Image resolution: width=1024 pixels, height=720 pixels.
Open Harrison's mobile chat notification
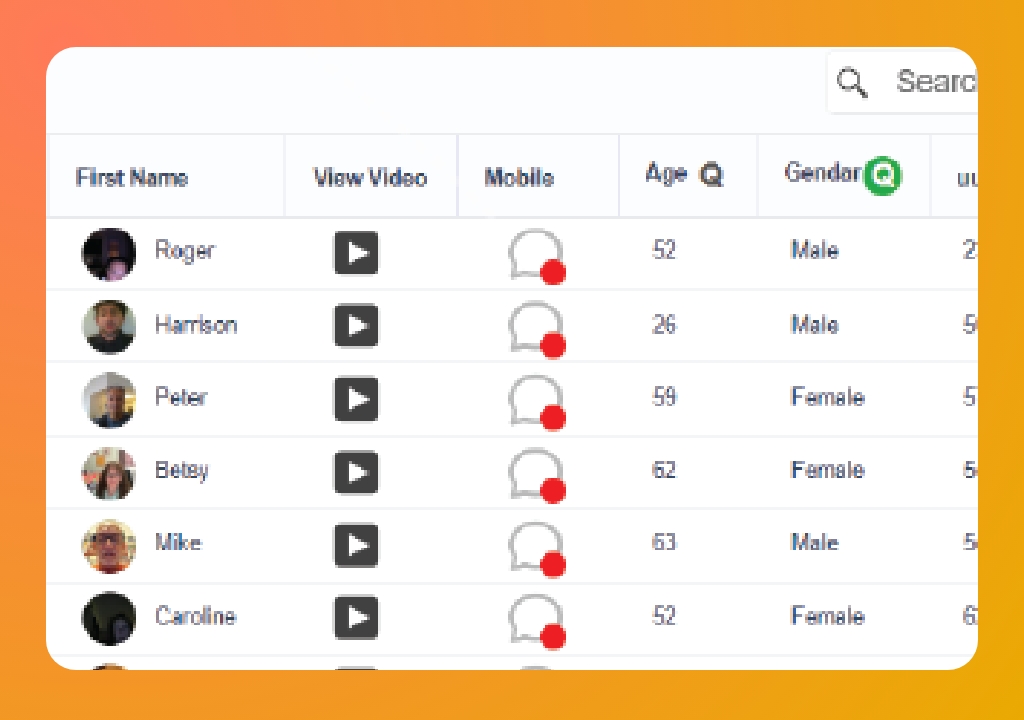point(537,327)
